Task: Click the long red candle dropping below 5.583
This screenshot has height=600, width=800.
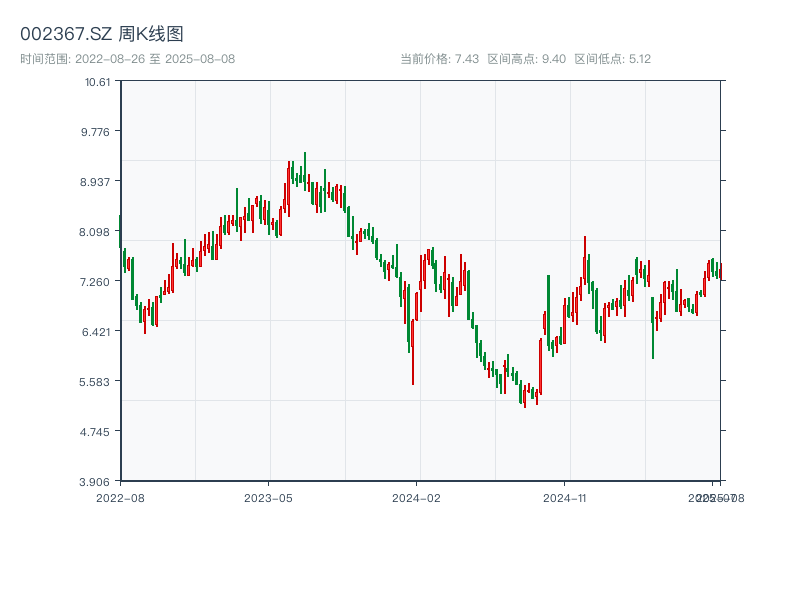Action: [x=413, y=350]
